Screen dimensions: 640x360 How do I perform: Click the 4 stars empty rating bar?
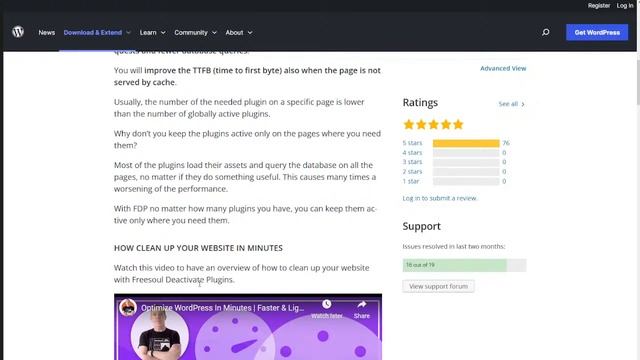(466, 153)
